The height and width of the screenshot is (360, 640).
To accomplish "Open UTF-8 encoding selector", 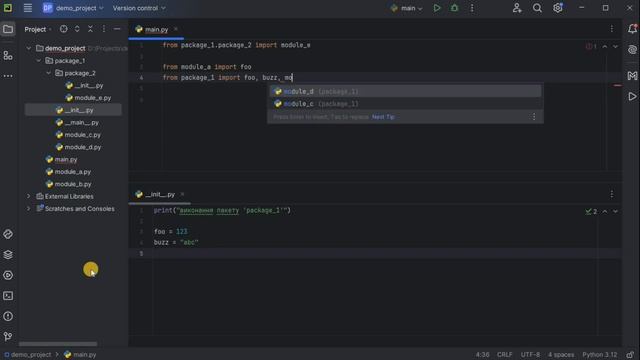I will coord(530,355).
